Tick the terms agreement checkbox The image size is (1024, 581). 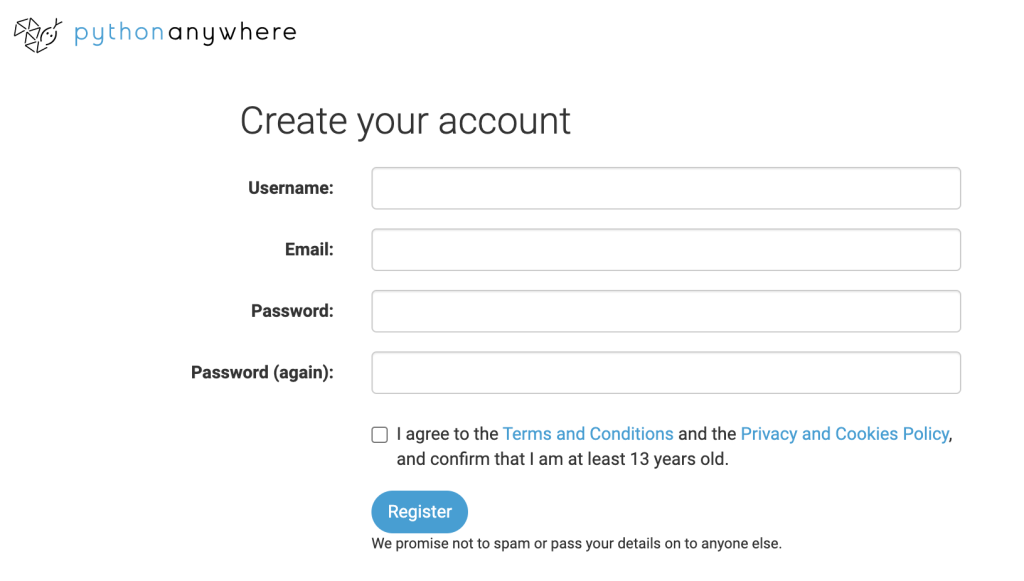pyautogui.click(x=380, y=434)
